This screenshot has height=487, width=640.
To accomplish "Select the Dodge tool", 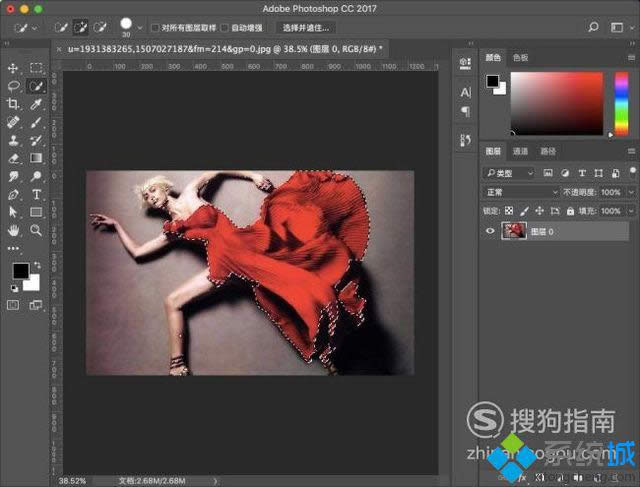I will [36, 176].
